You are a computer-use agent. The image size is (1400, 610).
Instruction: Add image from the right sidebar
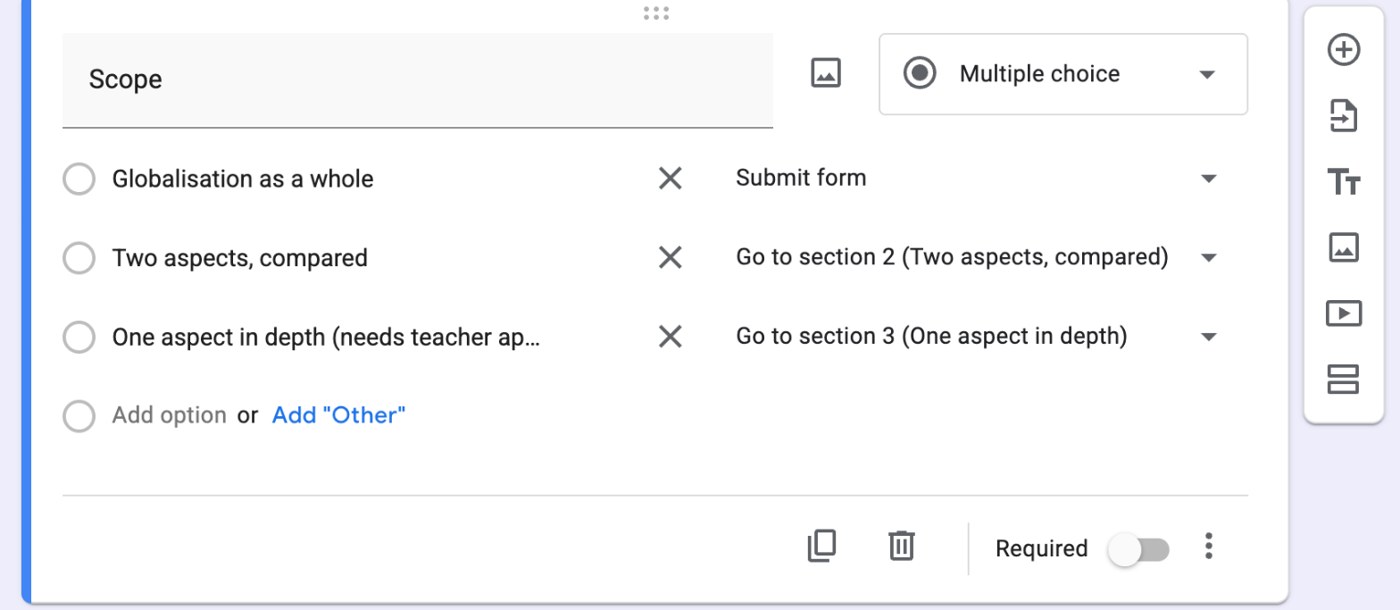[x=1343, y=247]
